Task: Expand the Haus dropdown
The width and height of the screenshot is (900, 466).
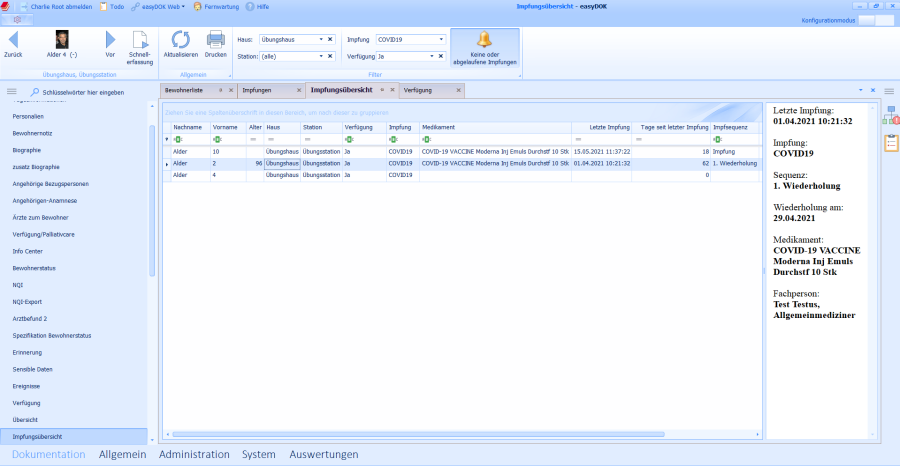Action: (330, 40)
